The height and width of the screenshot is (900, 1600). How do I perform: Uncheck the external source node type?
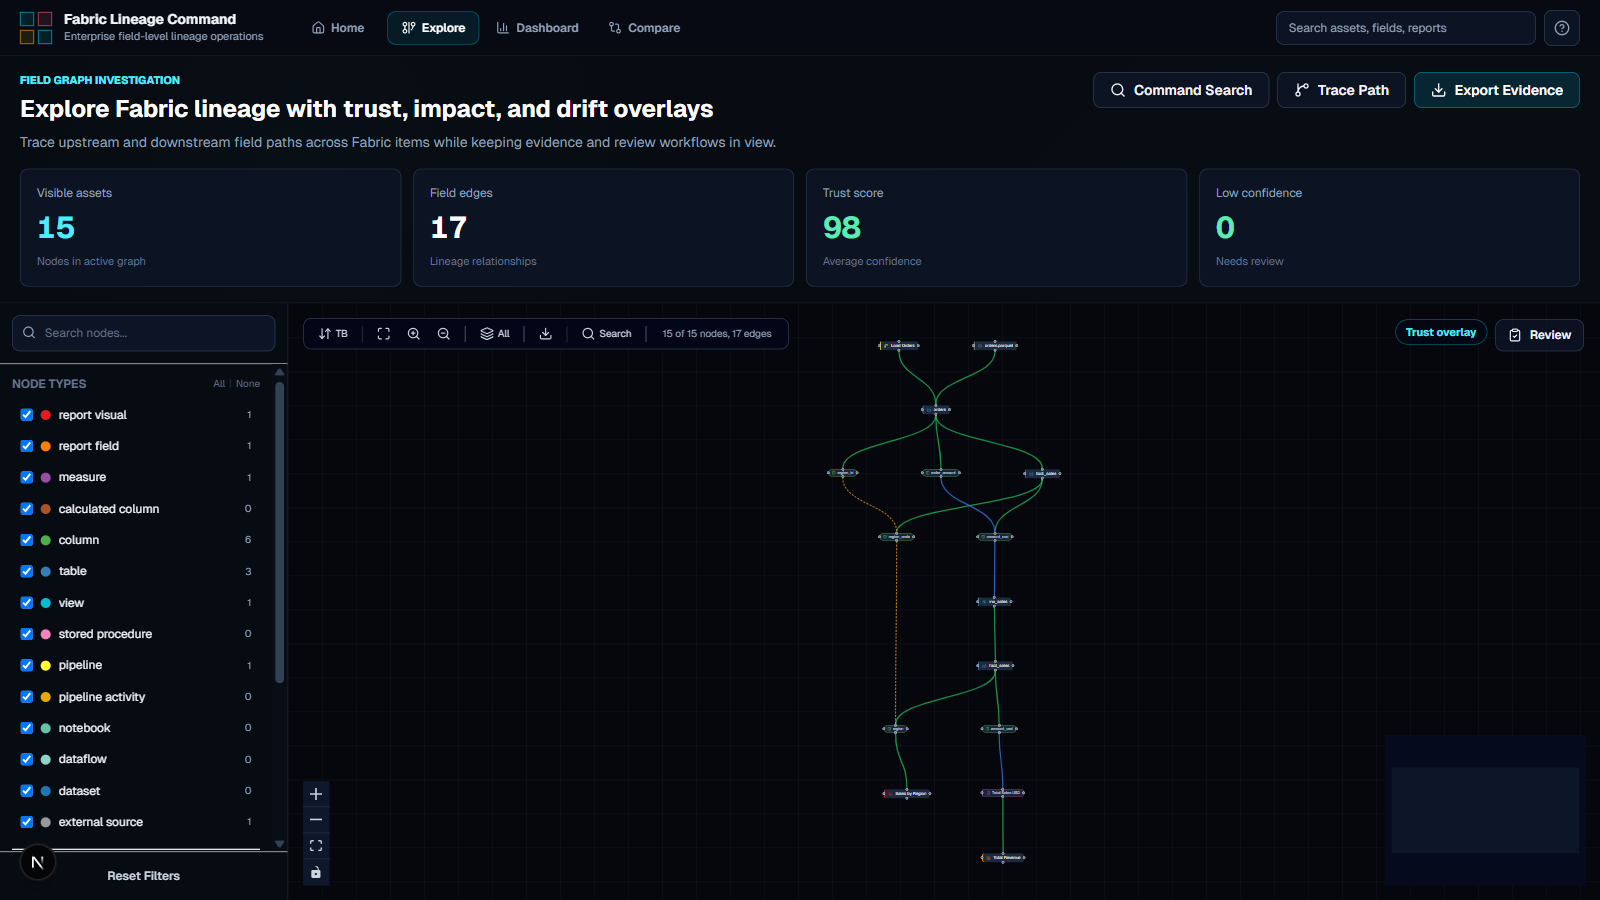[x=27, y=822]
